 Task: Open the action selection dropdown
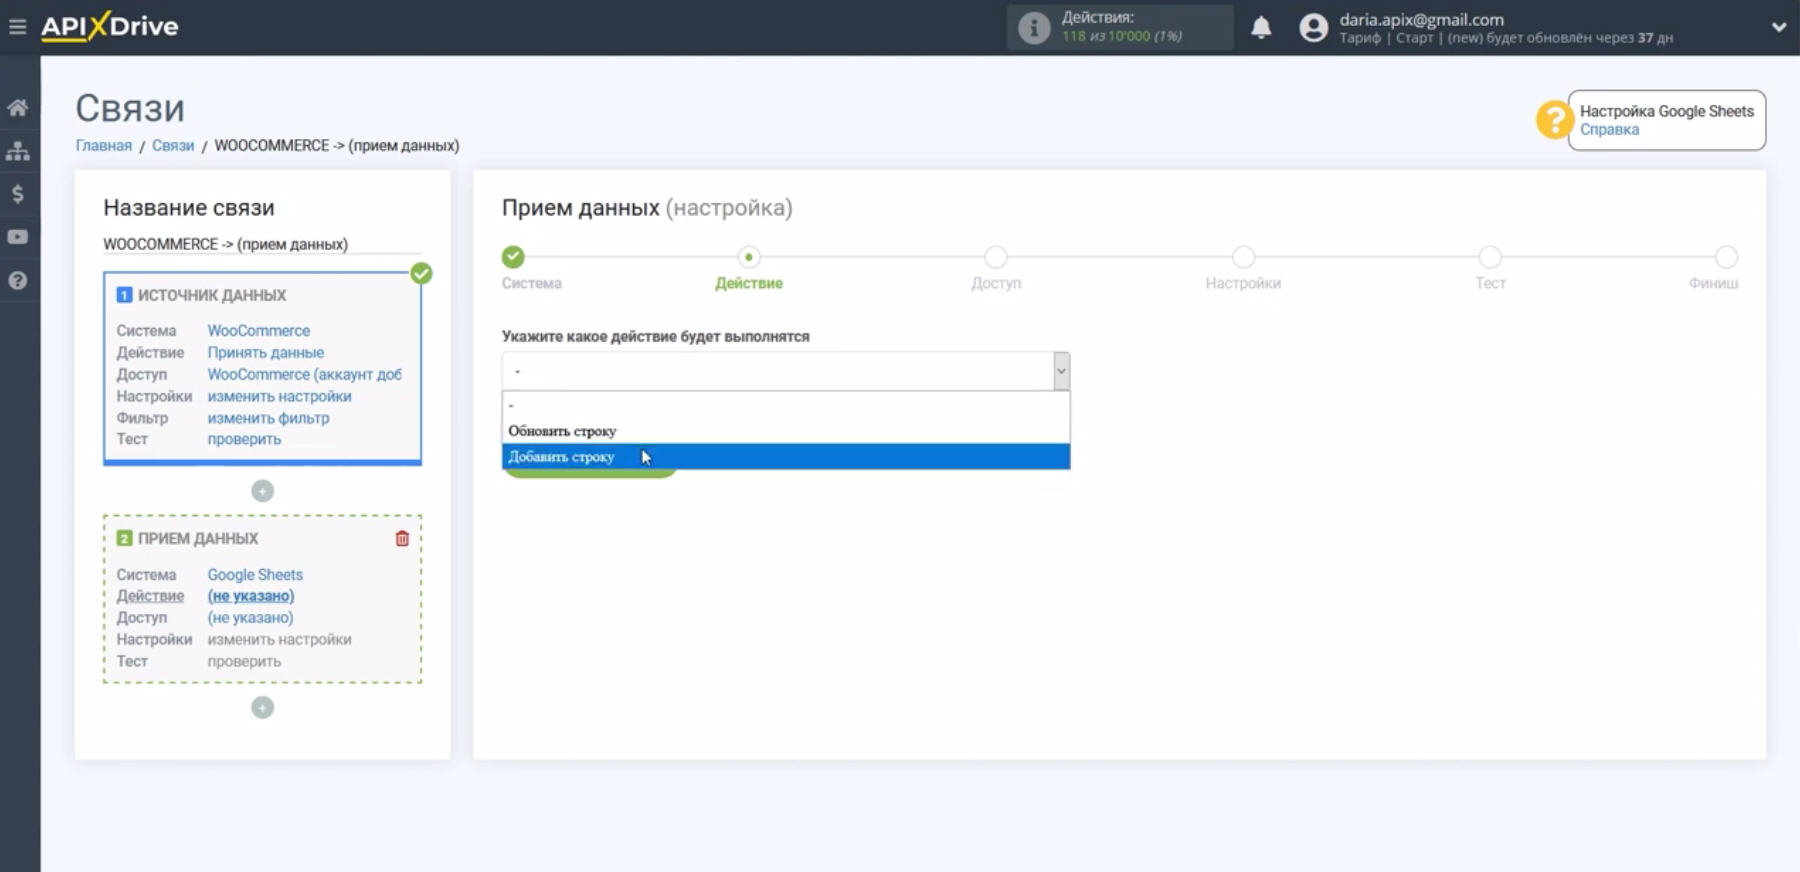(786, 371)
